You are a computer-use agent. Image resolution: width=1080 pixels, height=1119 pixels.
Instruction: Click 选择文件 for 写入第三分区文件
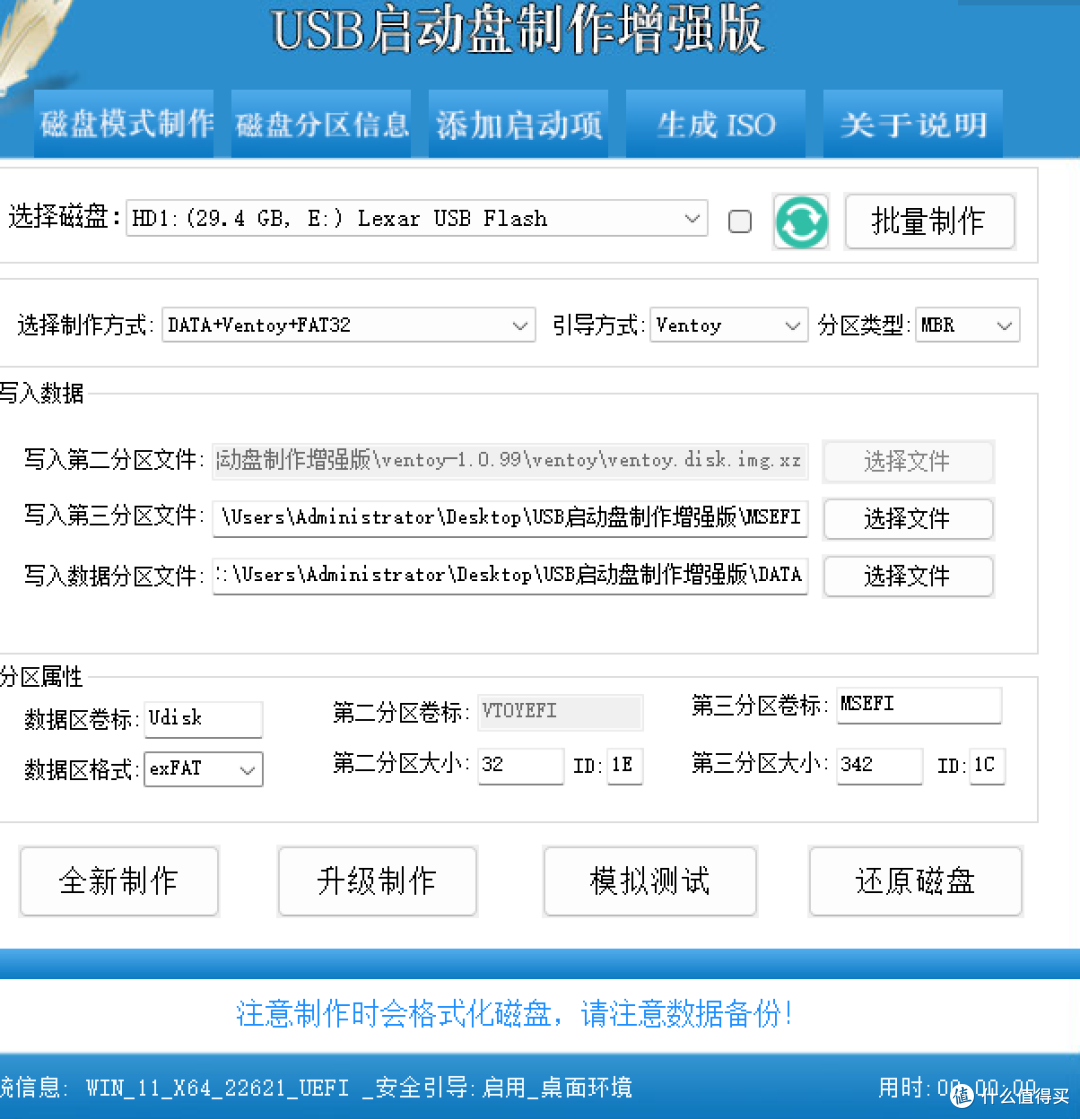point(908,519)
